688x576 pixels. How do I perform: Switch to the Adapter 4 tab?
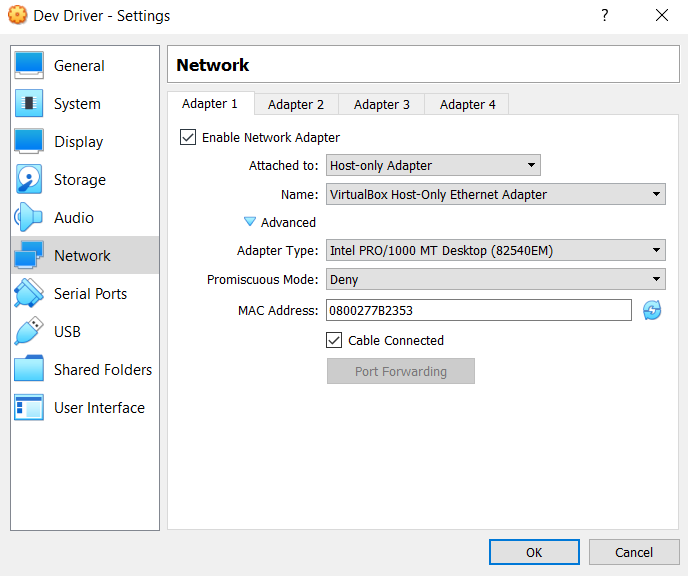pyautogui.click(x=468, y=104)
